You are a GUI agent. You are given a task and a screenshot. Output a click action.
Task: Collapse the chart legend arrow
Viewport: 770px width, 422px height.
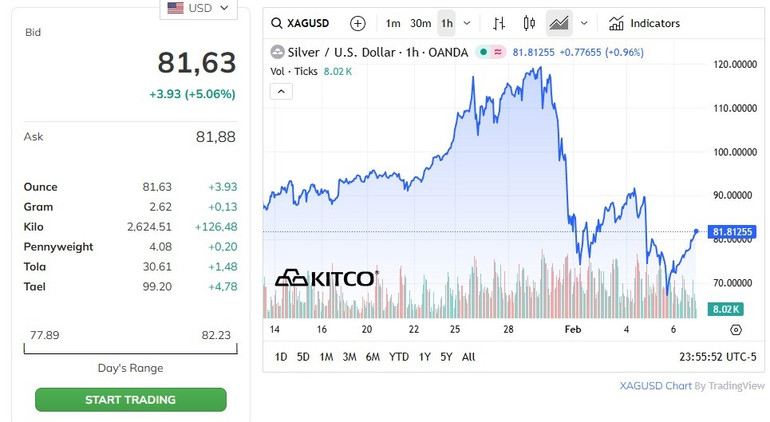[281, 91]
